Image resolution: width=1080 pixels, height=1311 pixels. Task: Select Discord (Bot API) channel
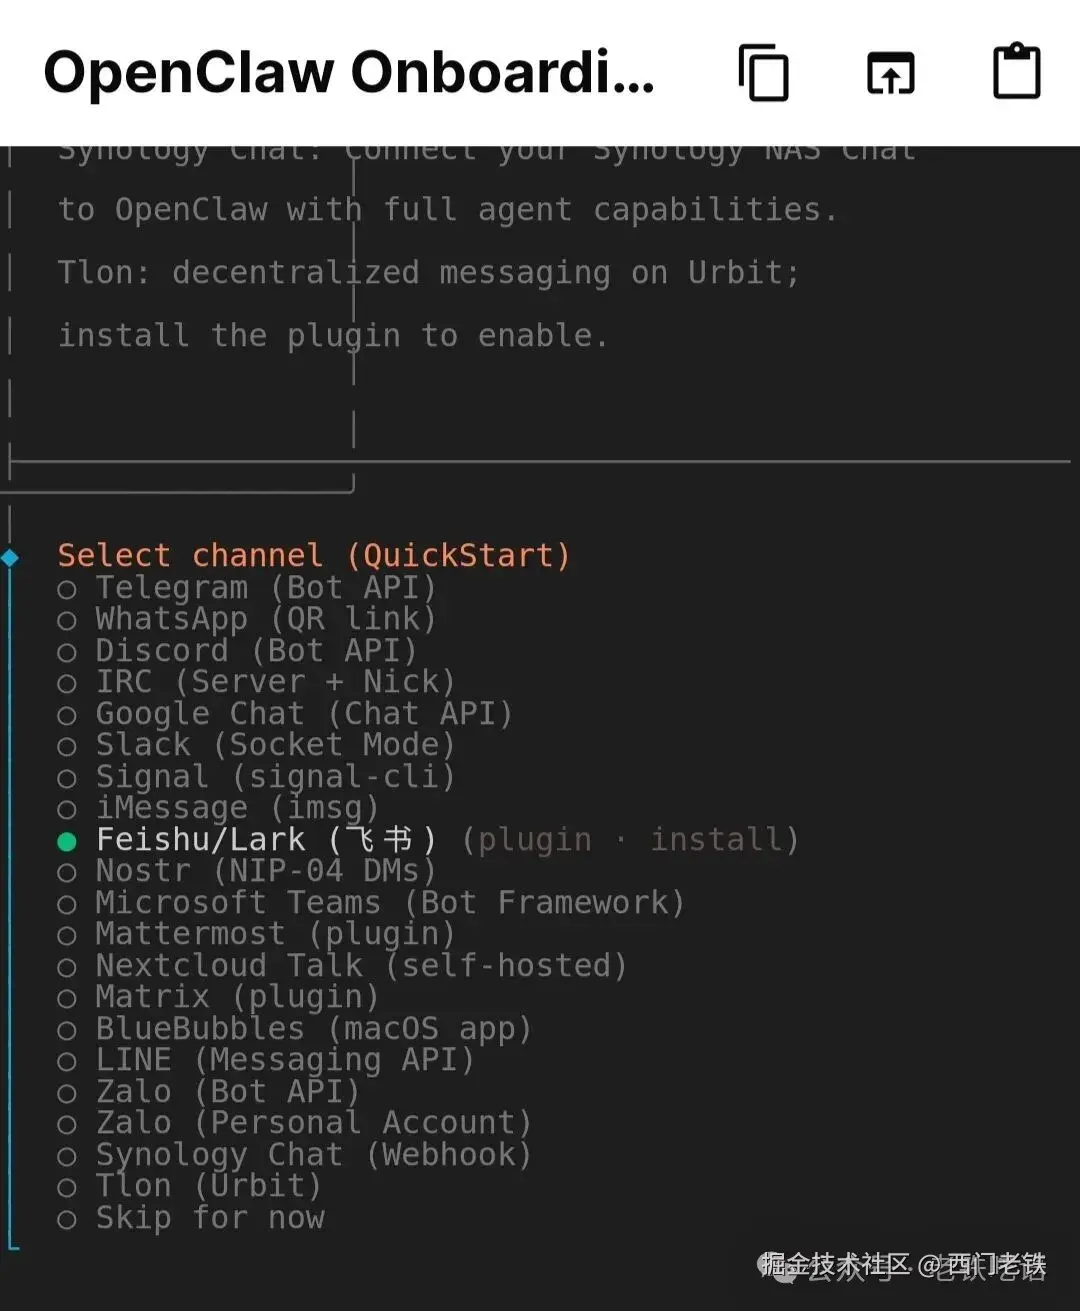coord(255,651)
